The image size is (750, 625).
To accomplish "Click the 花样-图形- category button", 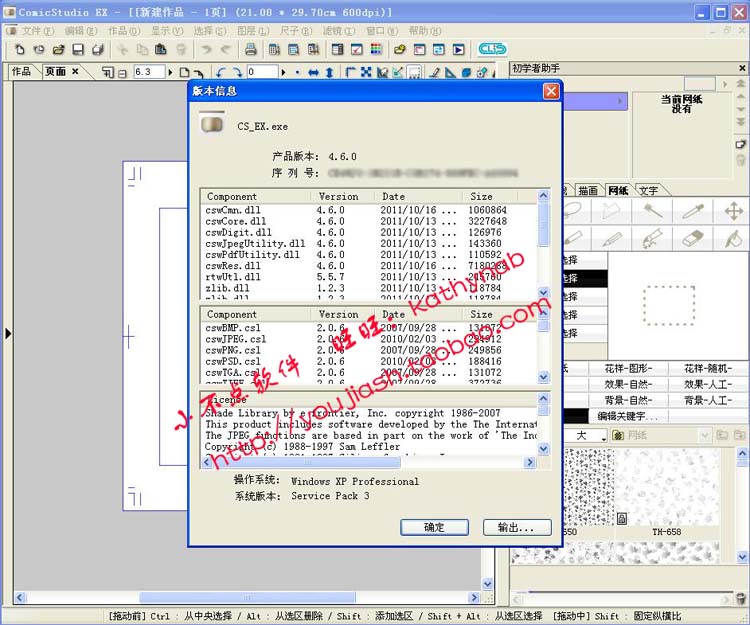I will pyautogui.click(x=628, y=368).
